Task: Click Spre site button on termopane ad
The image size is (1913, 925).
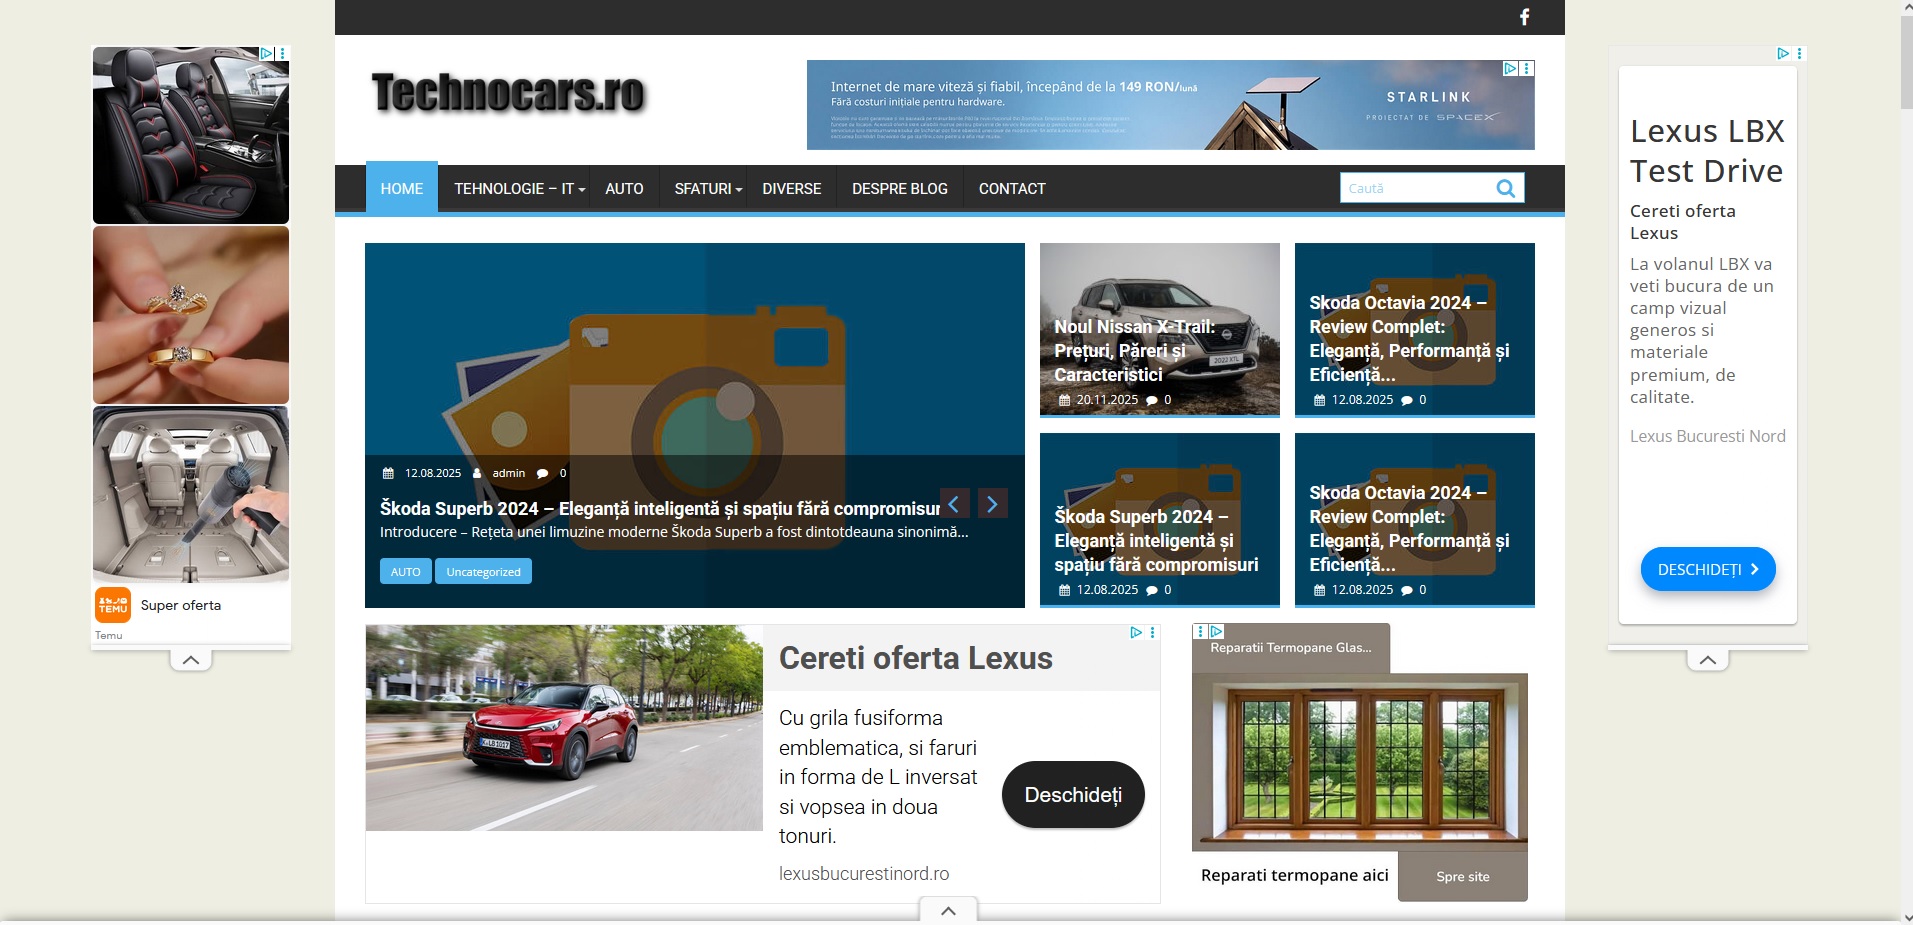Action: (x=1463, y=876)
